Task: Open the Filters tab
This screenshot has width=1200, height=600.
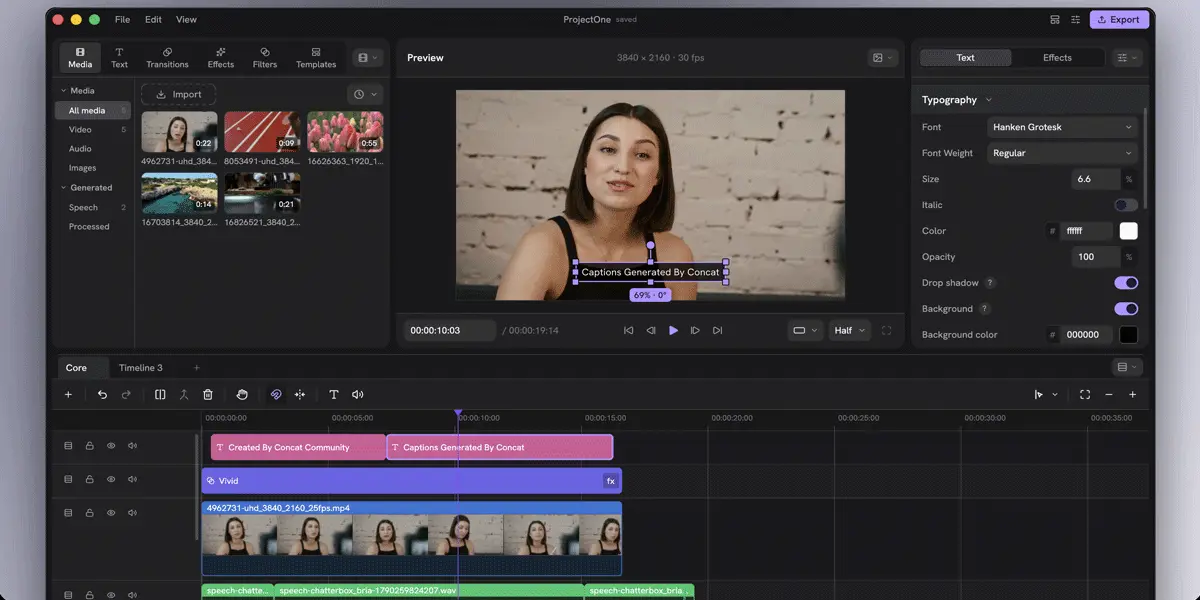Action: tap(265, 57)
